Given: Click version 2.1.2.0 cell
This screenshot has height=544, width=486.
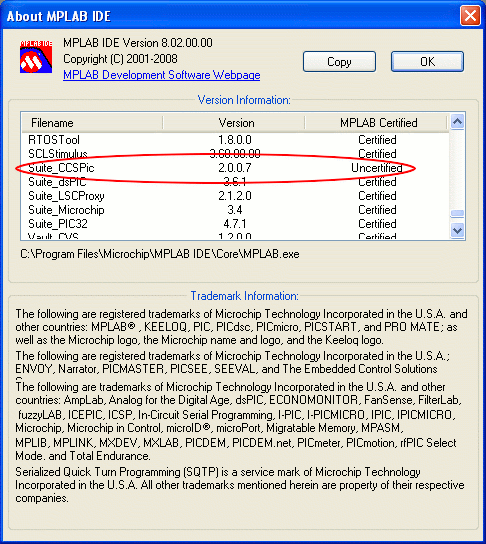Looking at the screenshot, I should click(235, 196).
